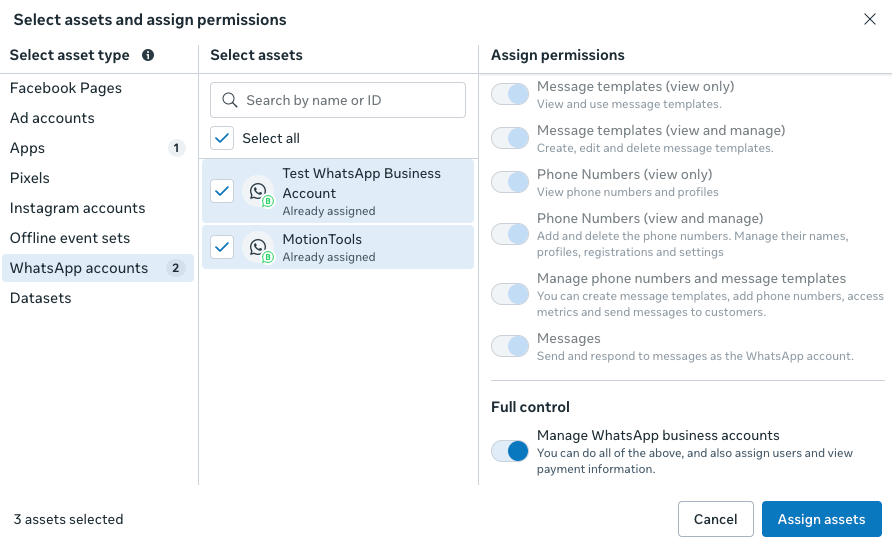Screen dimensions: 892x543
Task: Uncheck the Select all checkbox
Action: [222, 138]
